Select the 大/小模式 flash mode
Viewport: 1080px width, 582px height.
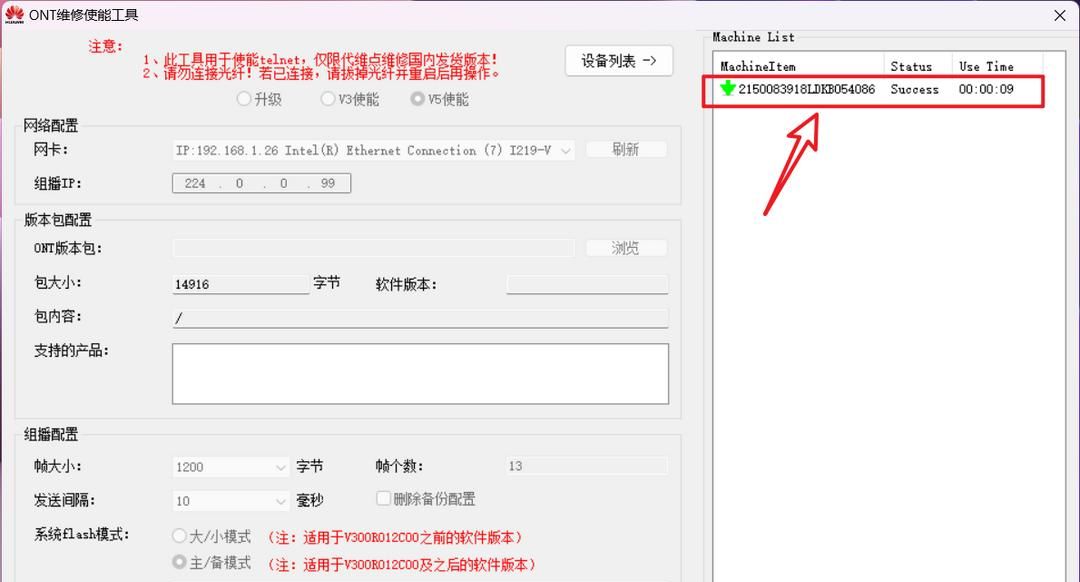[x=179, y=535]
